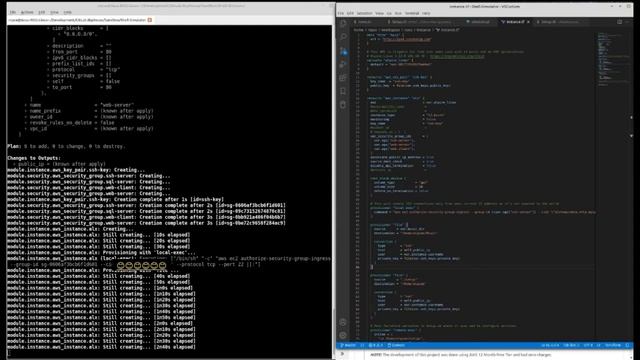Open the Help menu in VS Code
Image resolution: width=640 pixels, height=360 pixels.
pyautogui.click(x=426, y=13)
